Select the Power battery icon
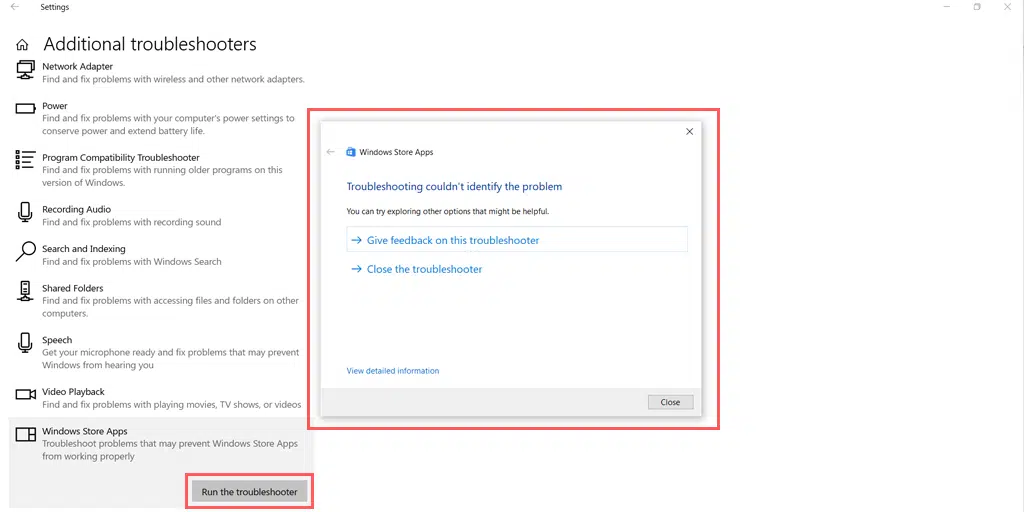 [25, 108]
